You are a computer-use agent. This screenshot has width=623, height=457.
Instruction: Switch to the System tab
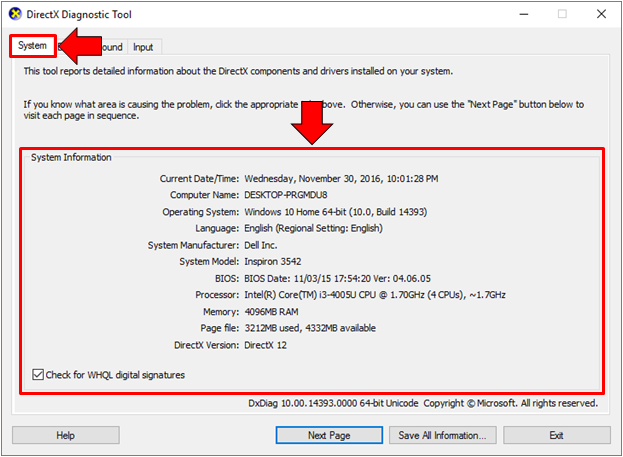coord(33,46)
